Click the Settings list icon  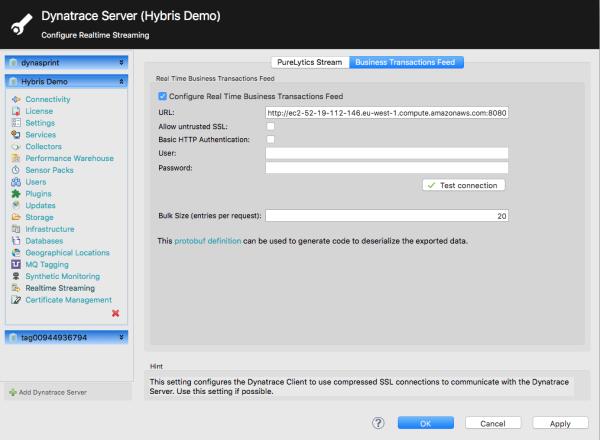(16, 123)
